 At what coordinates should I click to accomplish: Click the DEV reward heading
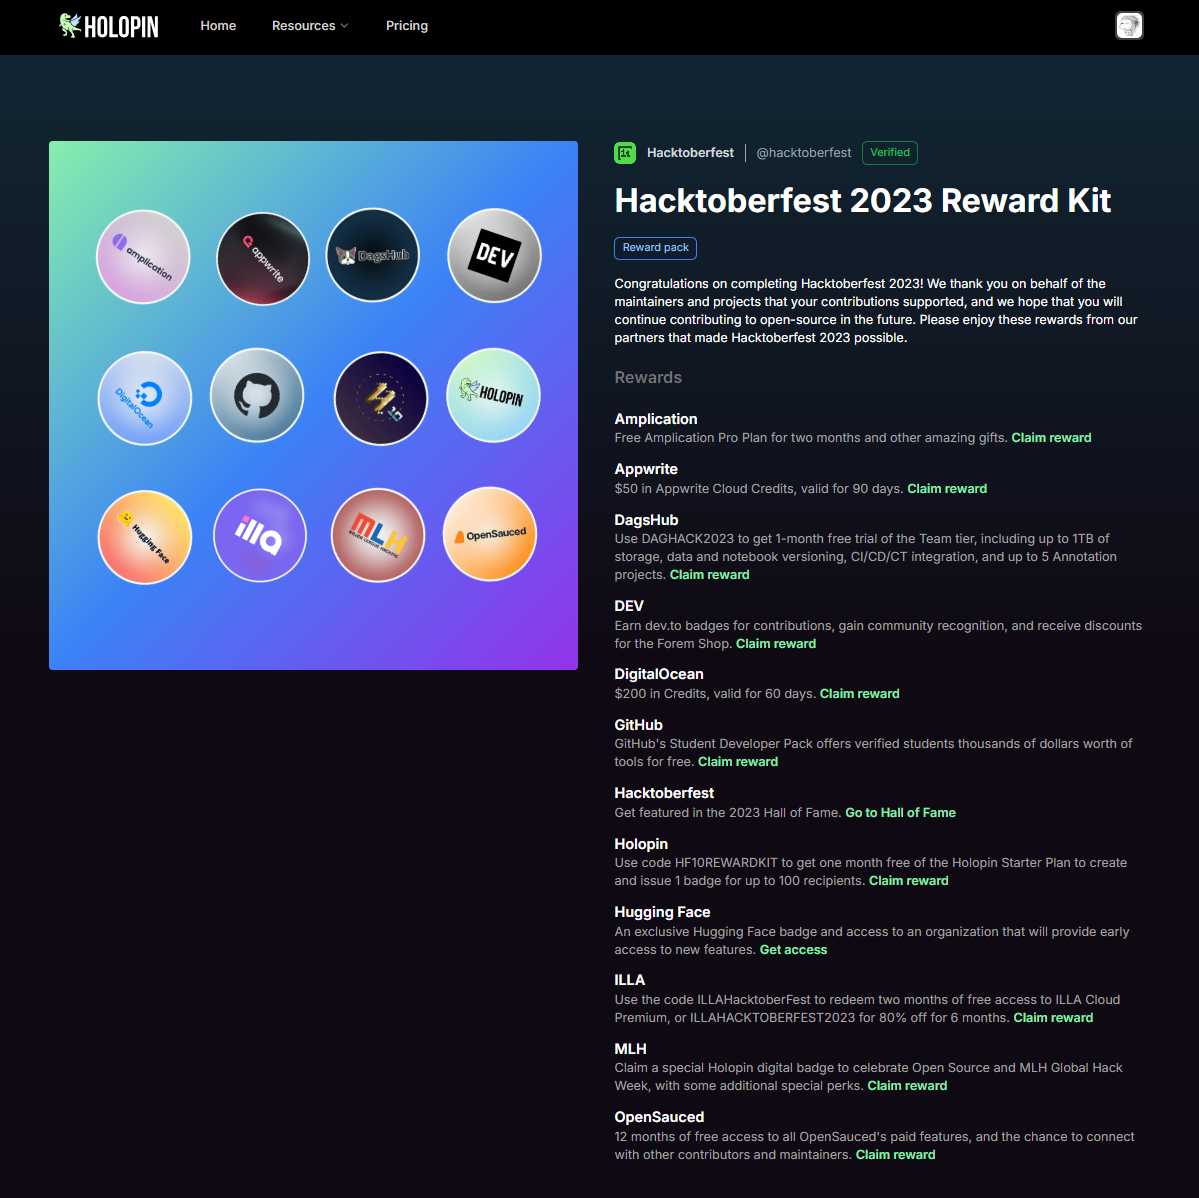tap(629, 606)
